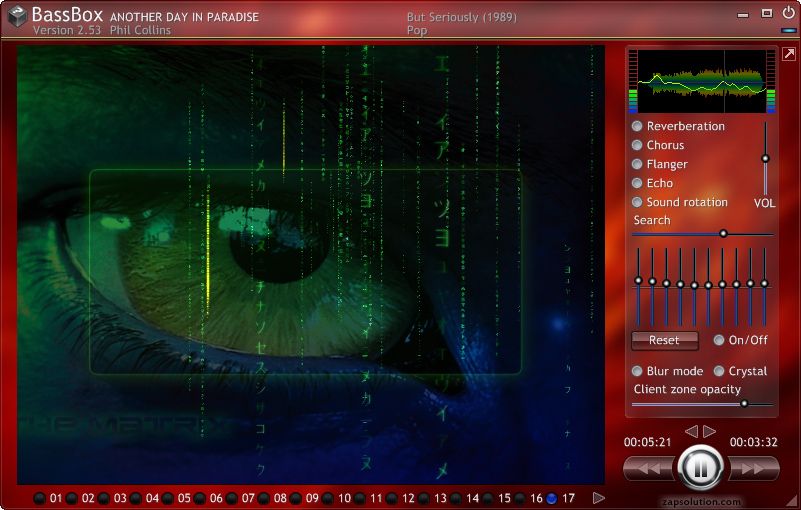The height and width of the screenshot is (510, 801).
Task: Click the Version 2.53 text
Action: point(67,30)
